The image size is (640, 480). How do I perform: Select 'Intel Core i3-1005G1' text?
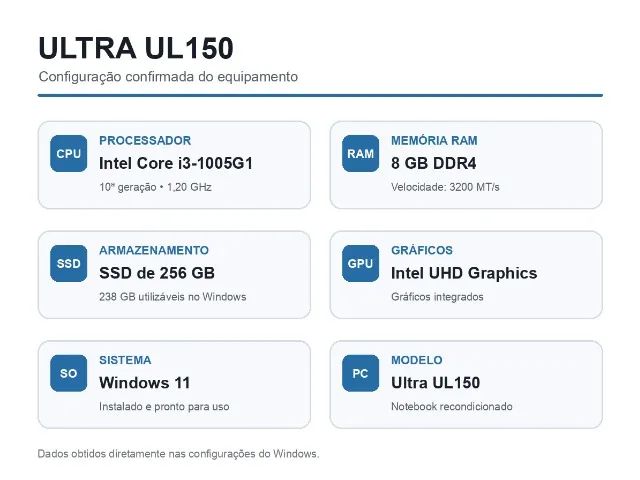pyautogui.click(x=176, y=163)
